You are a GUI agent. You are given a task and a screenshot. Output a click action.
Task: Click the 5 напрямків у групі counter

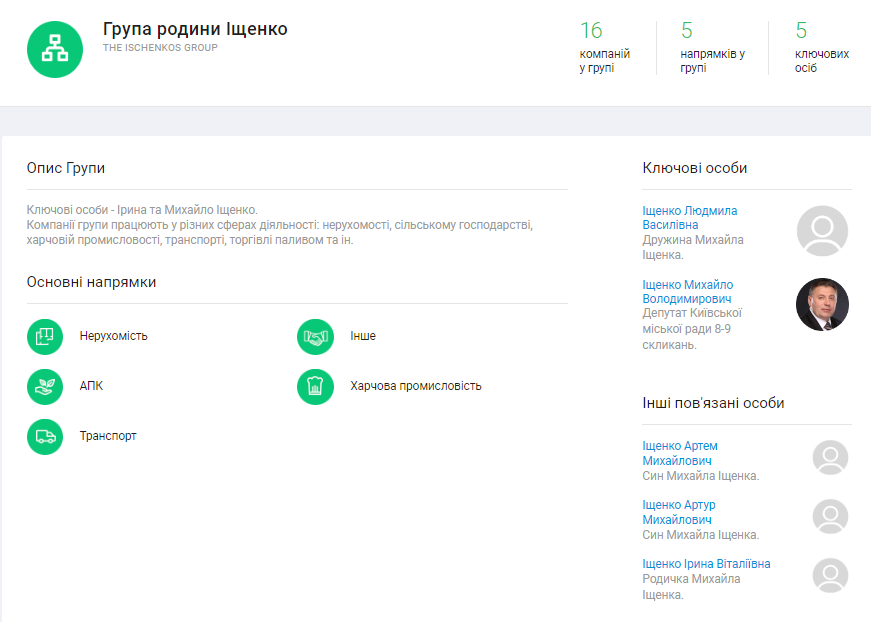pos(711,47)
